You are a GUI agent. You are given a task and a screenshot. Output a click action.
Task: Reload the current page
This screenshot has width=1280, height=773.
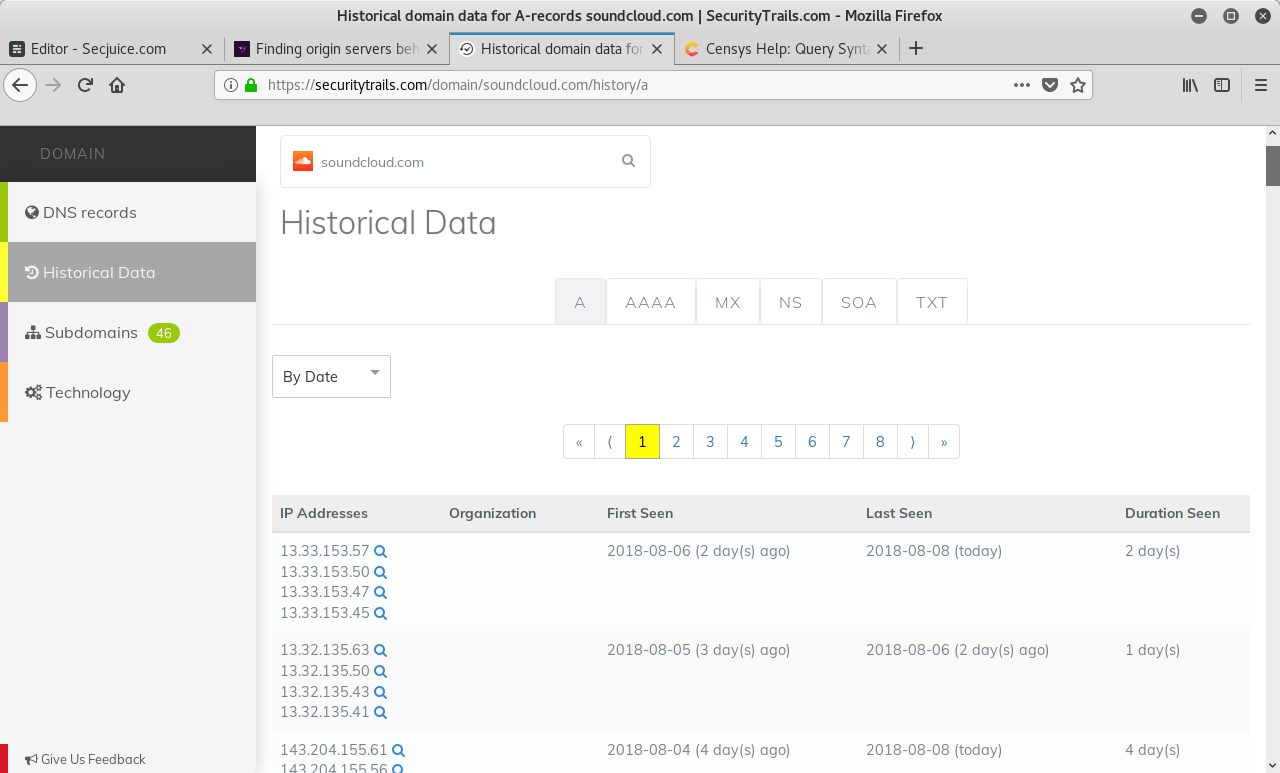[85, 85]
